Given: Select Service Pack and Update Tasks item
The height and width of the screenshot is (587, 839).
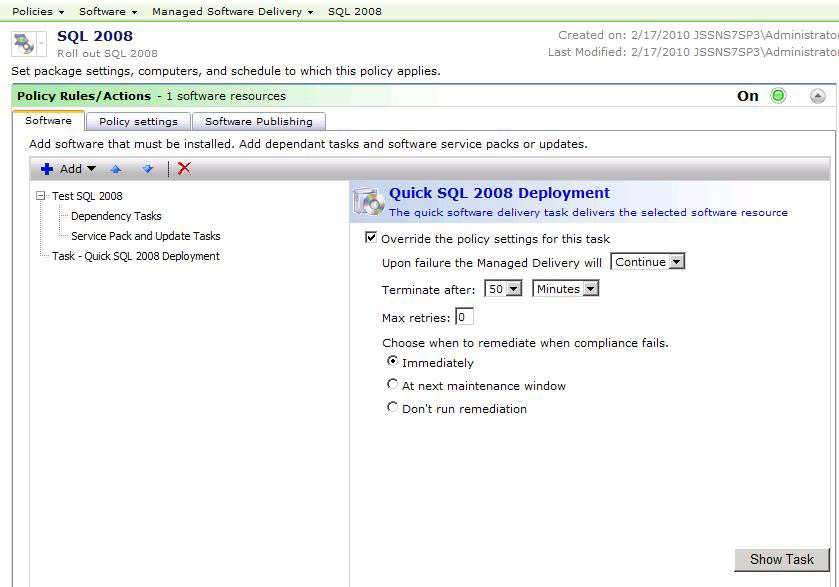Looking at the screenshot, I should (146, 236).
